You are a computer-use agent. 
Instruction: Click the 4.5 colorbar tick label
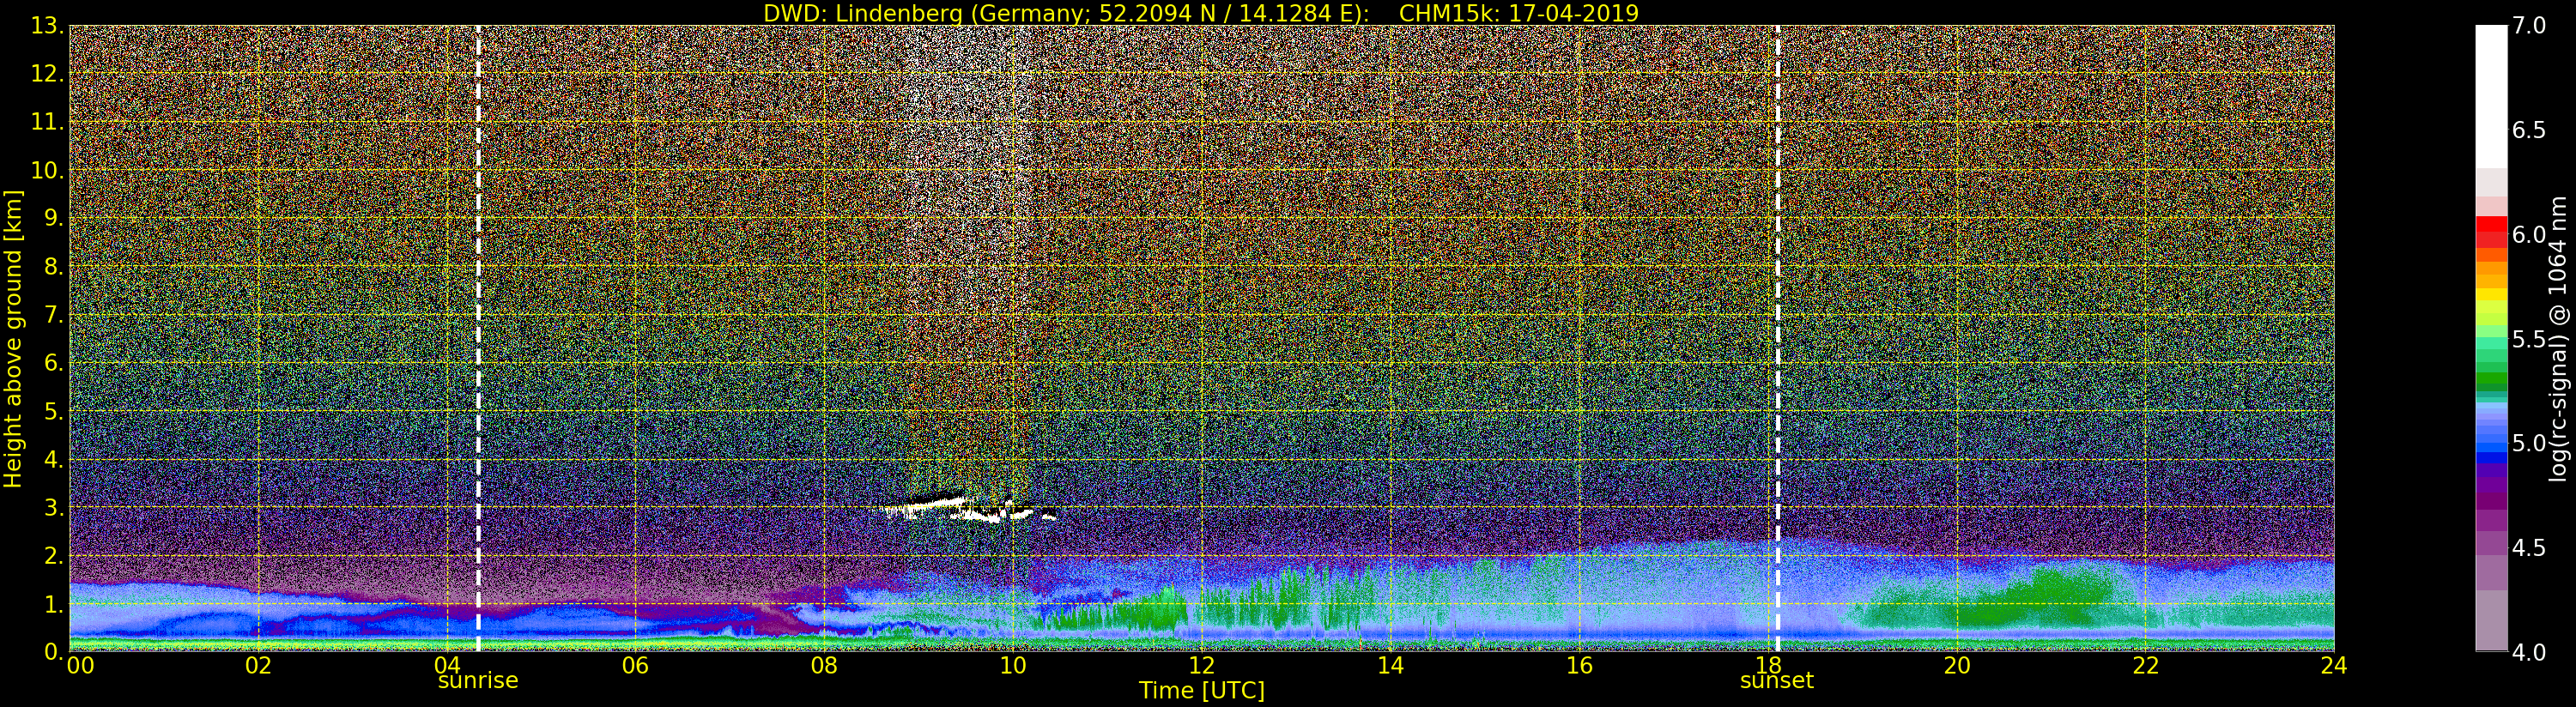point(2529,548)
